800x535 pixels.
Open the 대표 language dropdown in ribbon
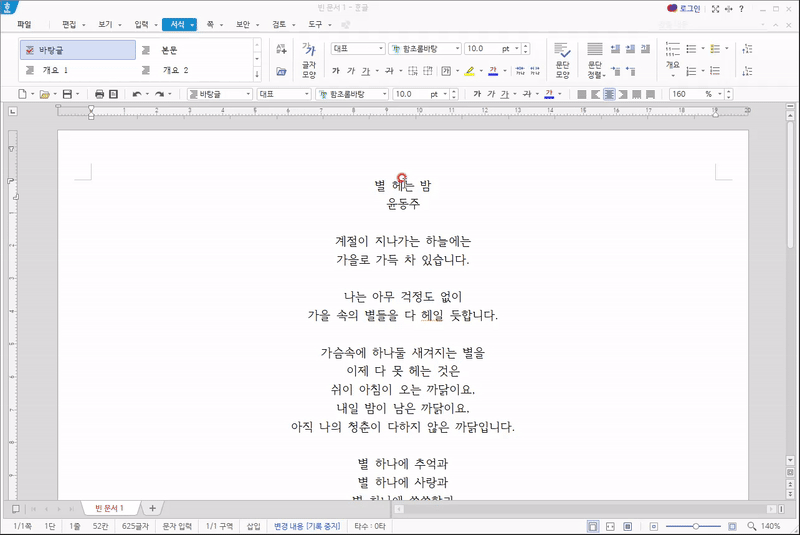tap(381, 48)
